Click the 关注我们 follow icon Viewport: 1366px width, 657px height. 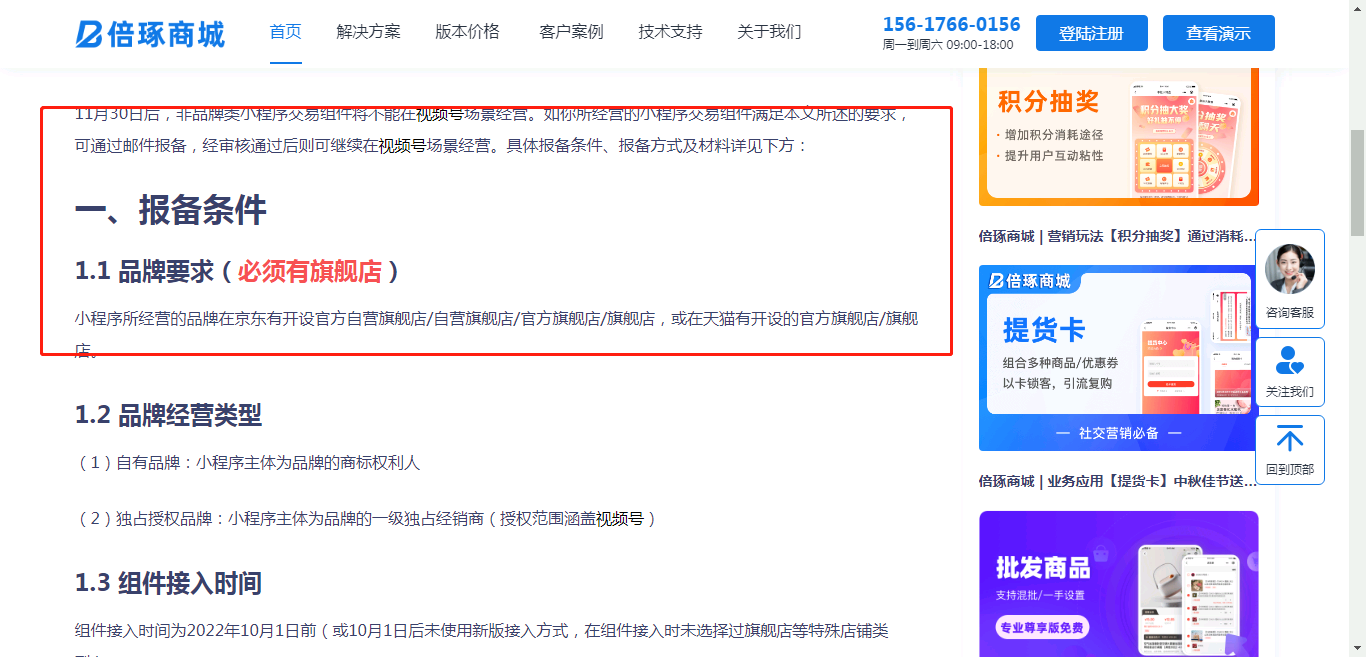pos(1290,359)
